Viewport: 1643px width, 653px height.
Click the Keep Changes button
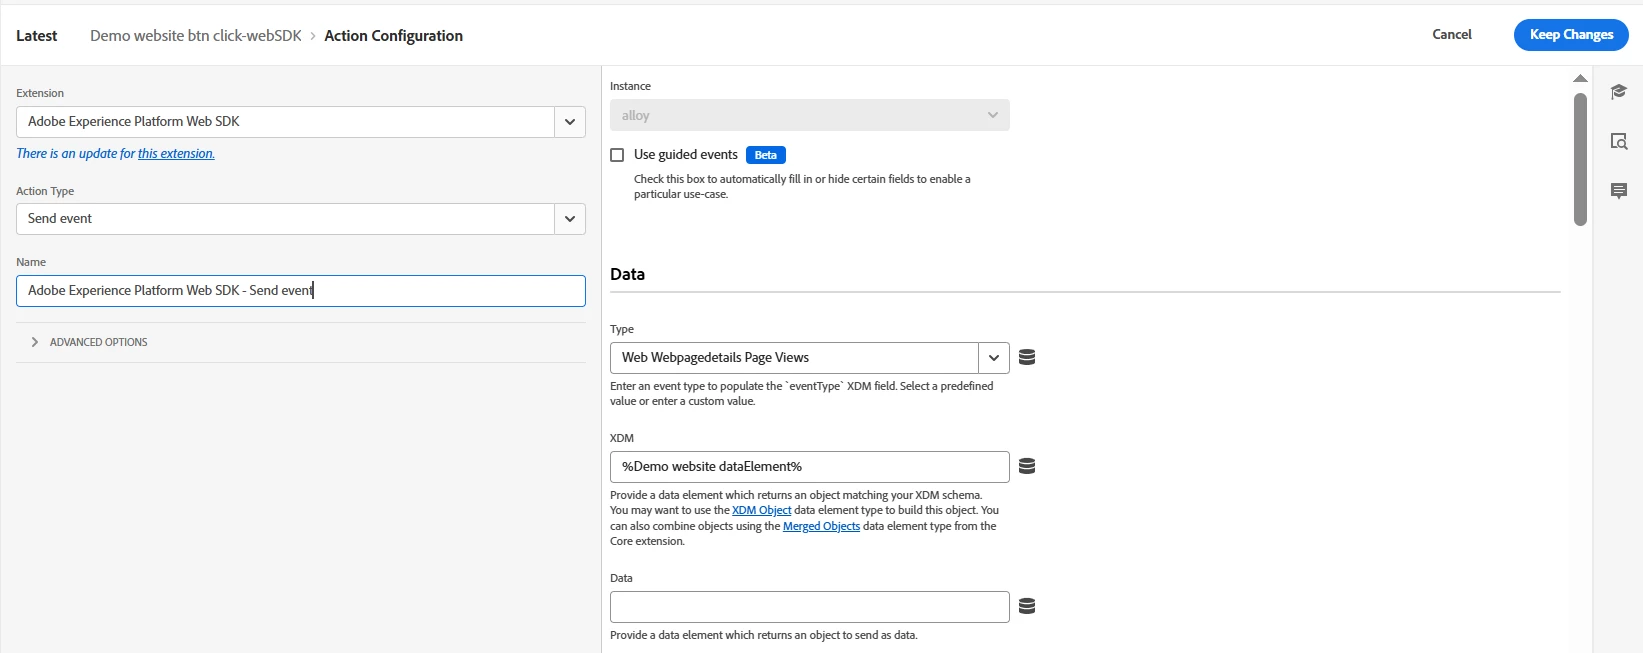point(1571,35)
